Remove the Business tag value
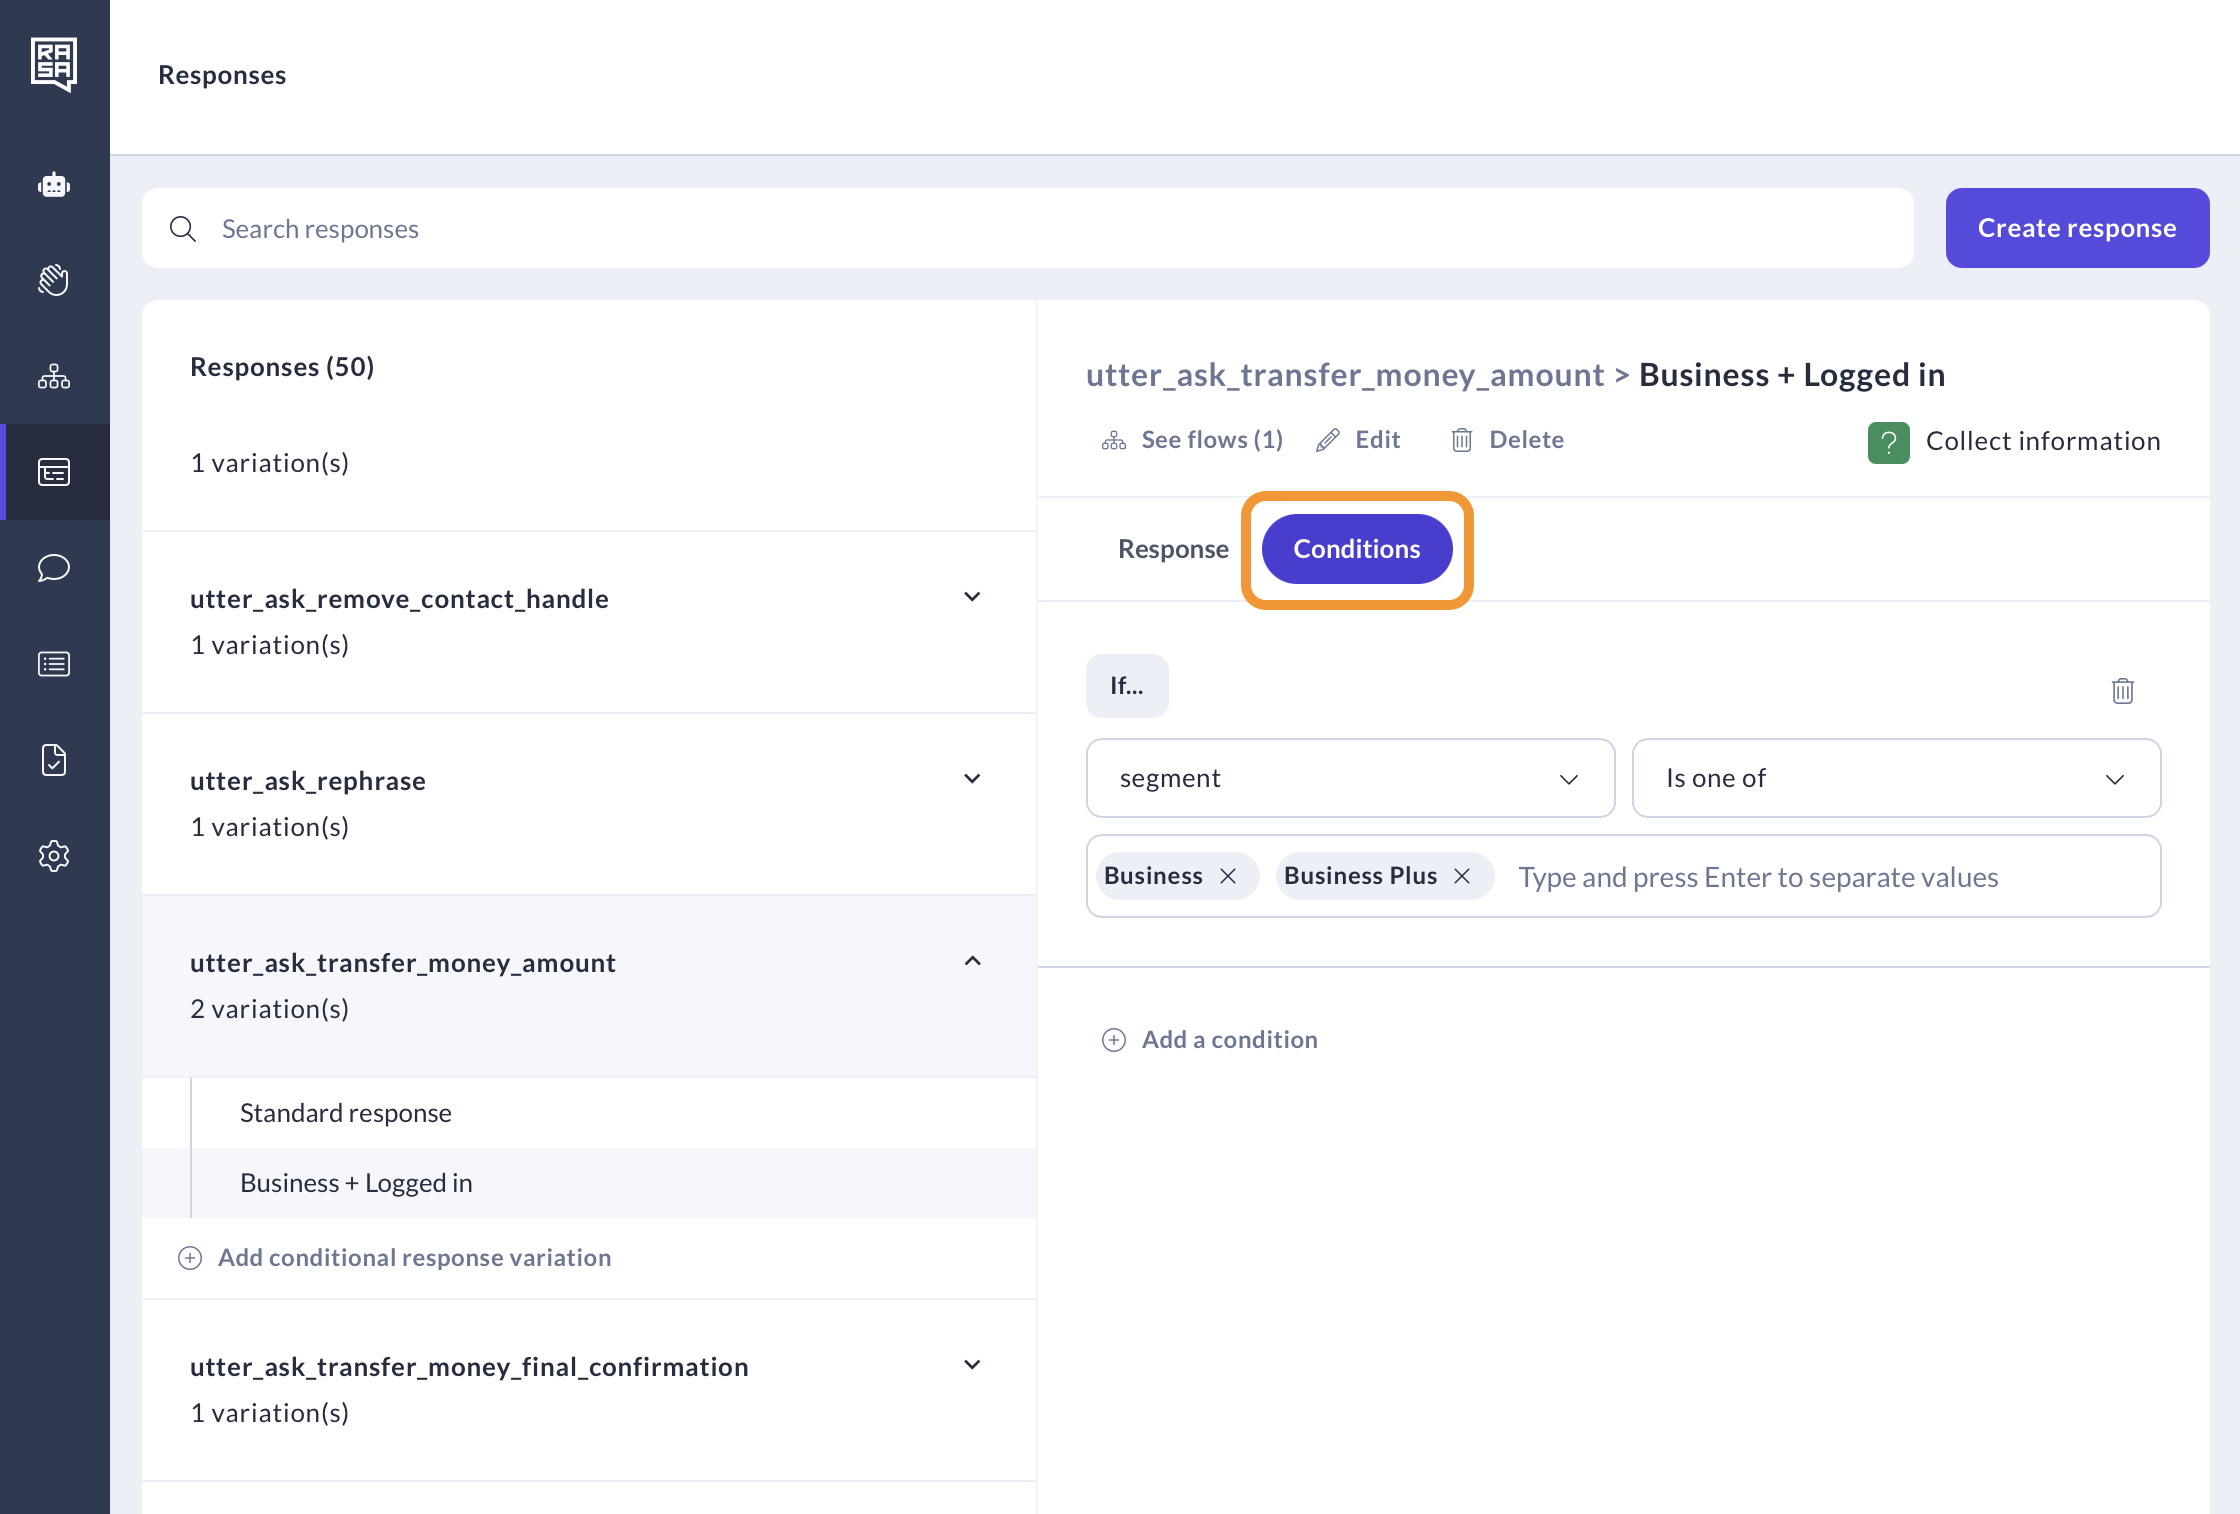The width and height of the screenshot is (2240, 1514). [x=1228, y=876]
